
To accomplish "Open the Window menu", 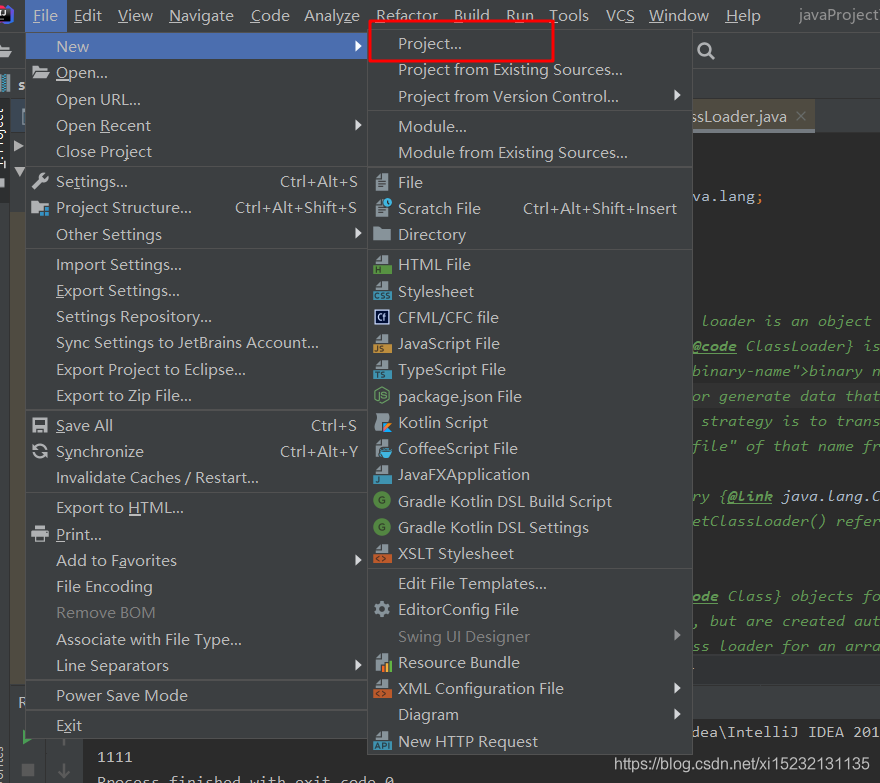I will (679, 16).
